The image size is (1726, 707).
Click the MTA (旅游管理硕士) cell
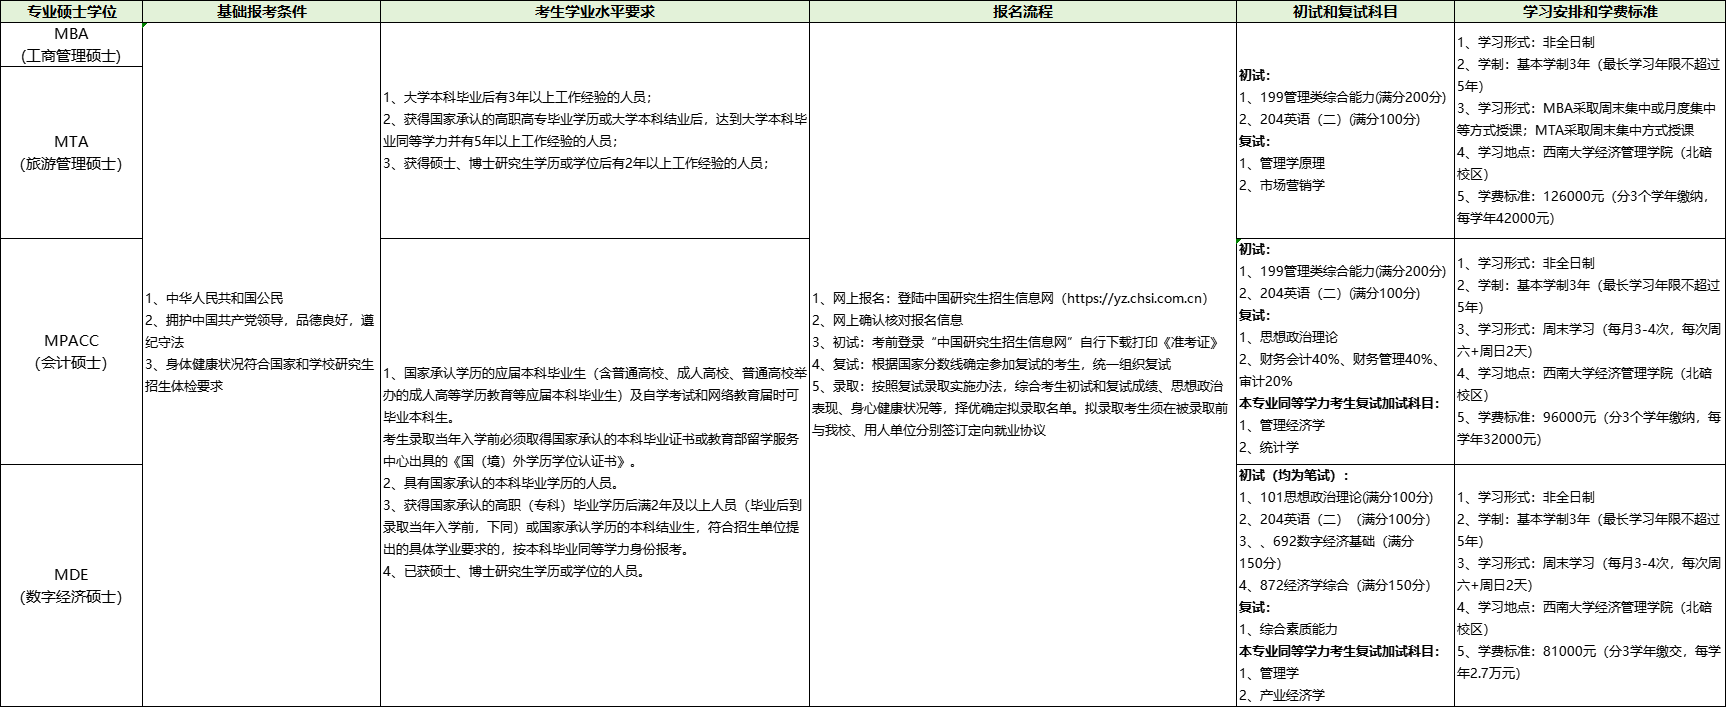coord(71,152)
